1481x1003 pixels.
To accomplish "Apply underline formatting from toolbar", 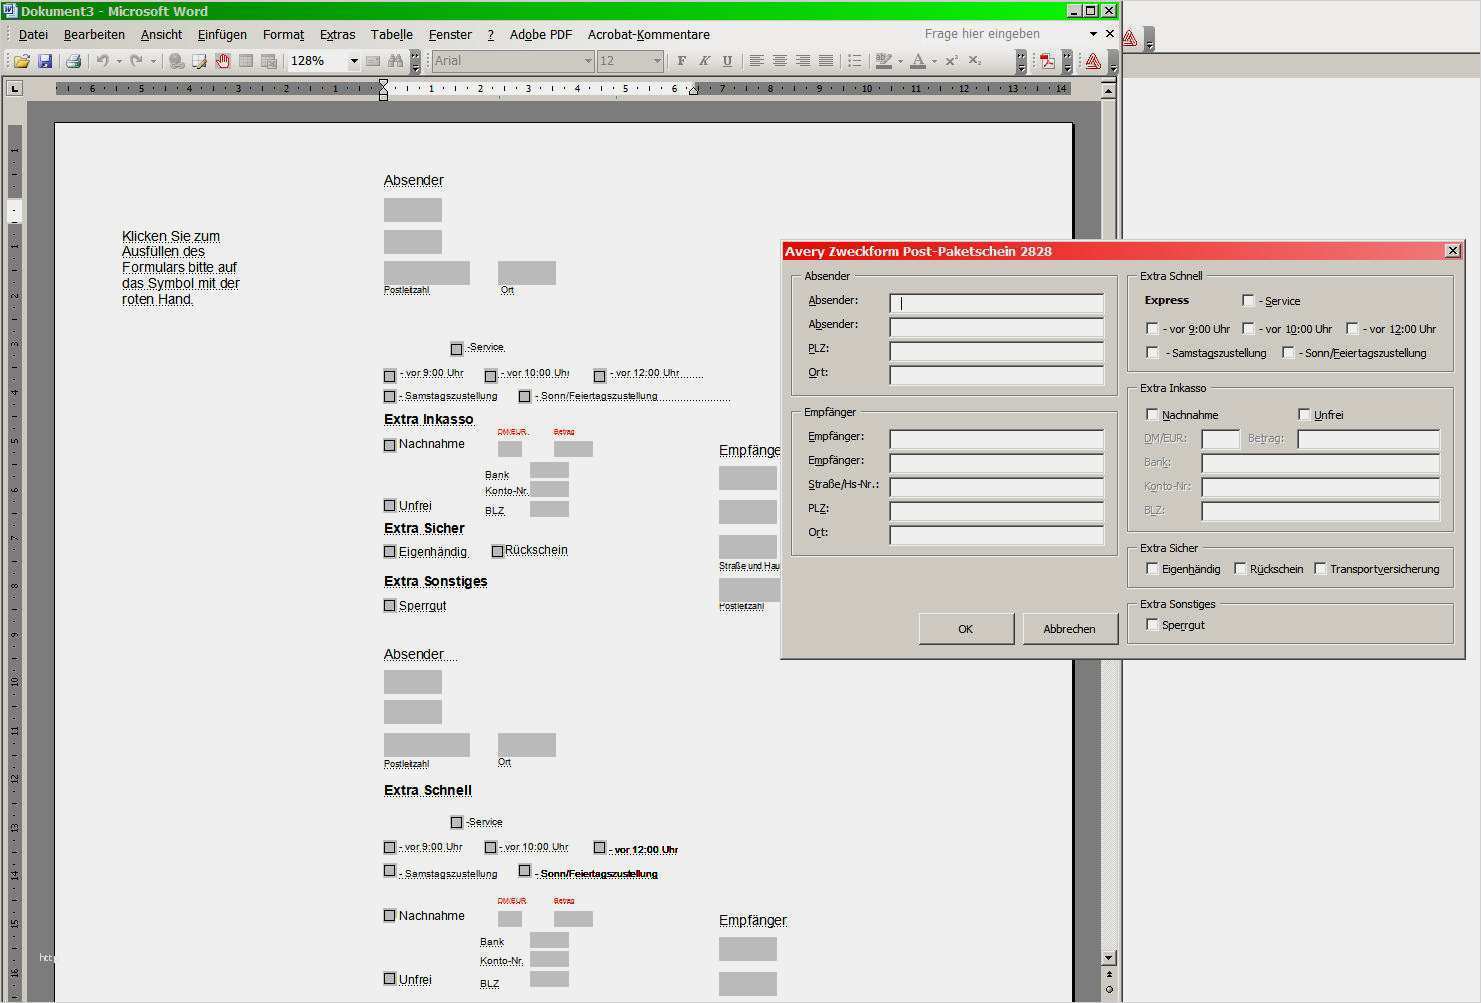I will pyautogui.click(x=727, y=61).
